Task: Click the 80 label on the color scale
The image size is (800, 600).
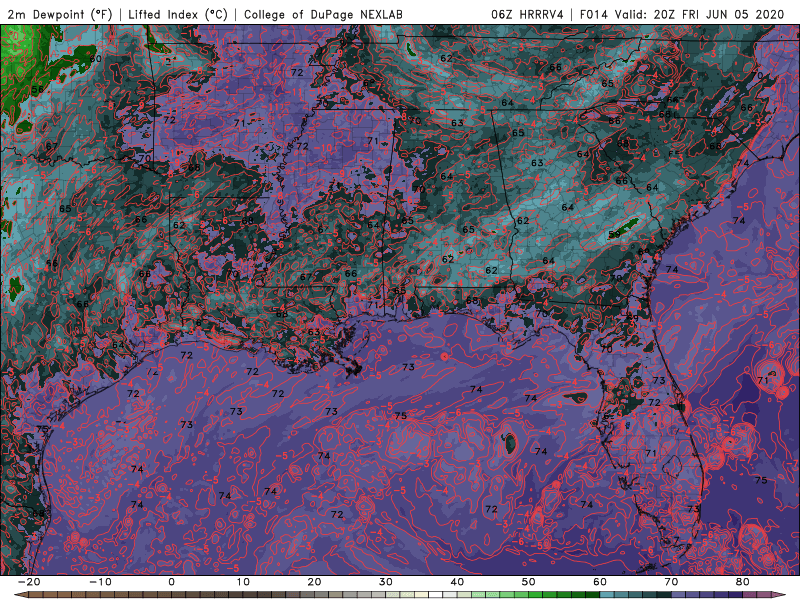Action: [x=743, y=582]
